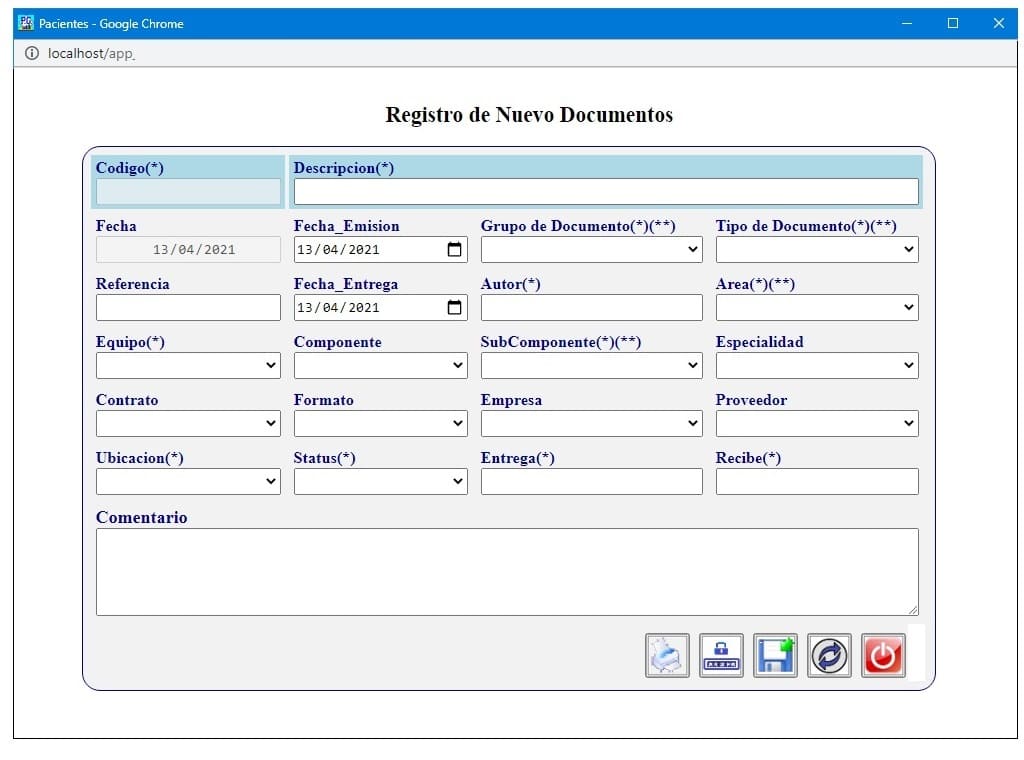Expand the Componente dropdown
The width and height of the screenshot is (1024, 760).
tap(381, 366)
